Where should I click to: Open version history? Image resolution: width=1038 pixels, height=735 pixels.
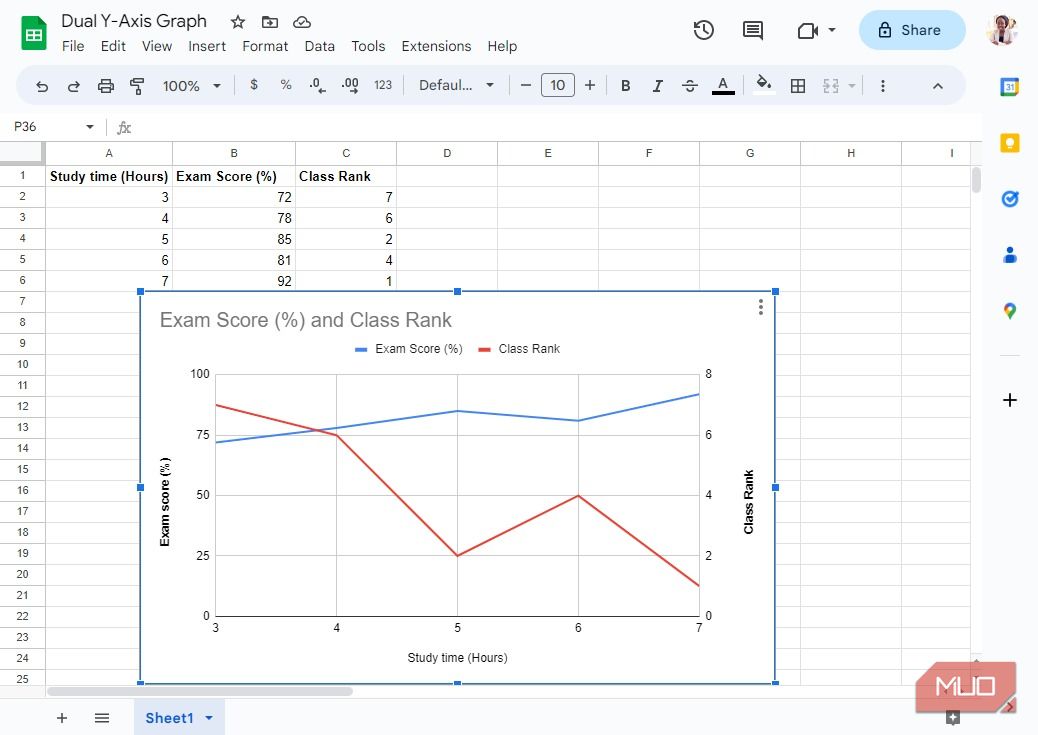coord(703,30)
